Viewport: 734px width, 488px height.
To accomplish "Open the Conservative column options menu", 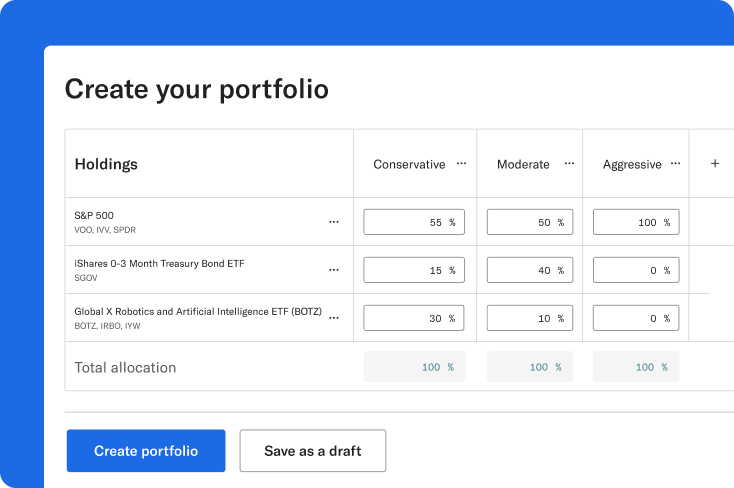I will coord(461,163).
